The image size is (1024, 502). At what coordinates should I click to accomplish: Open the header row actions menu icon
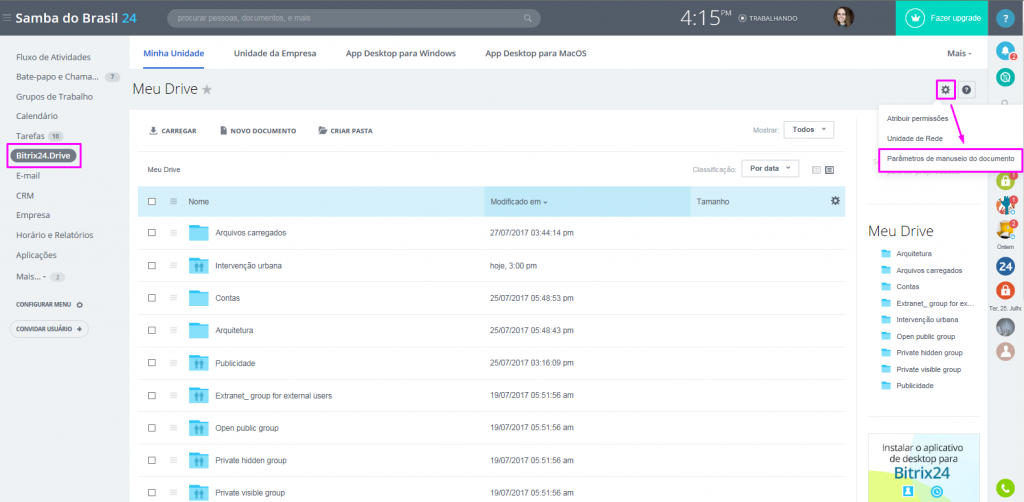[173, 202]
